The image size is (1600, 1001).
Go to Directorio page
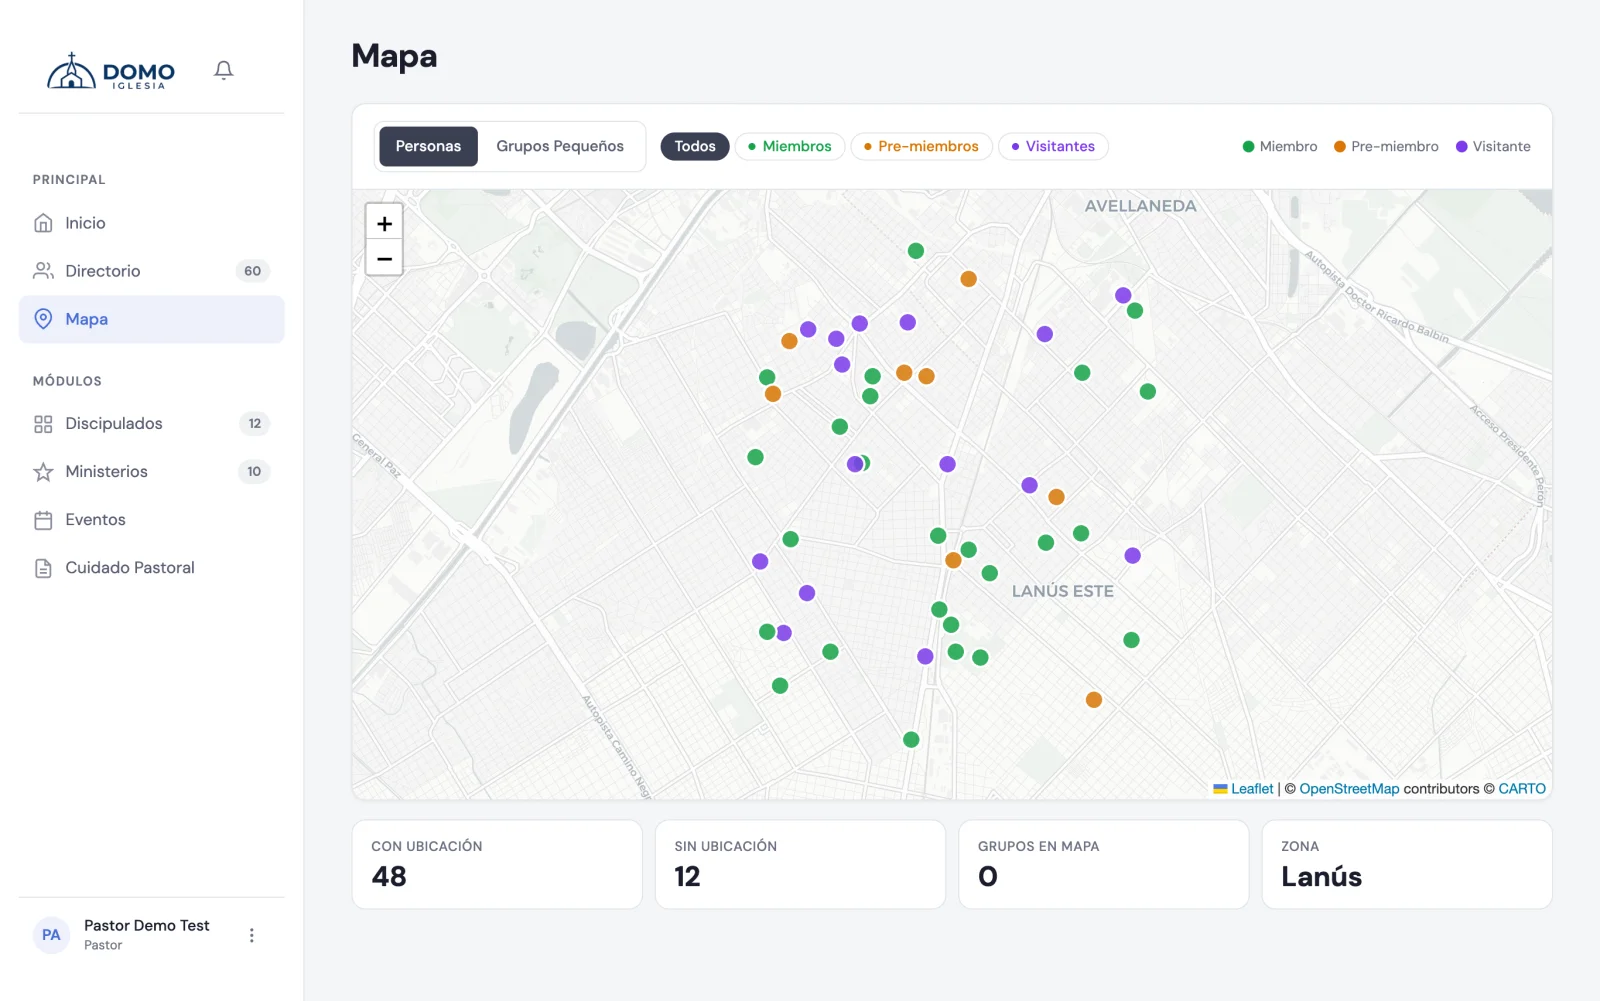pyautogui.click(x=152, y=271)
